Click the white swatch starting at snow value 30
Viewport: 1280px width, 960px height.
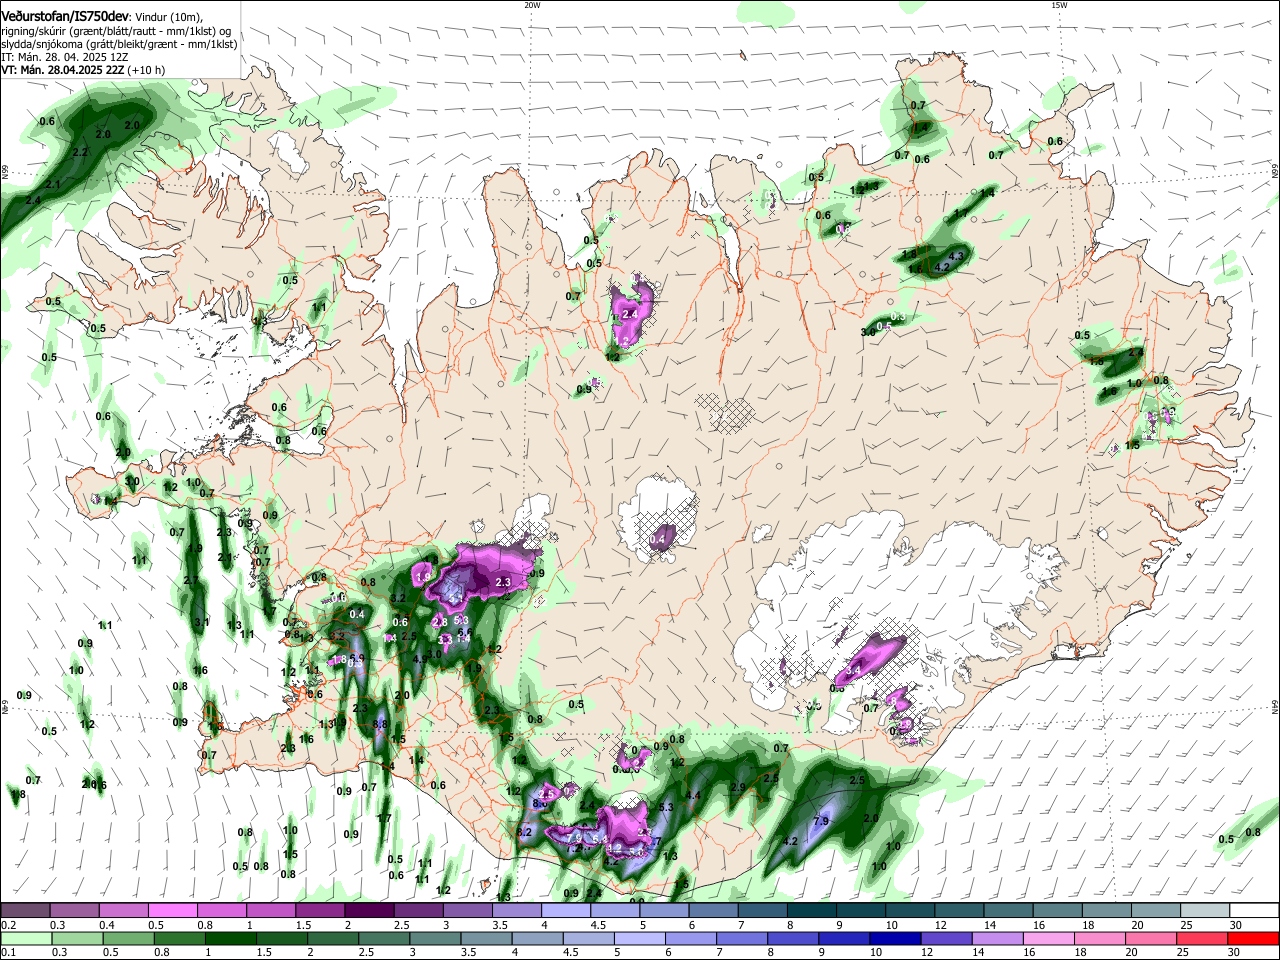1254,911
